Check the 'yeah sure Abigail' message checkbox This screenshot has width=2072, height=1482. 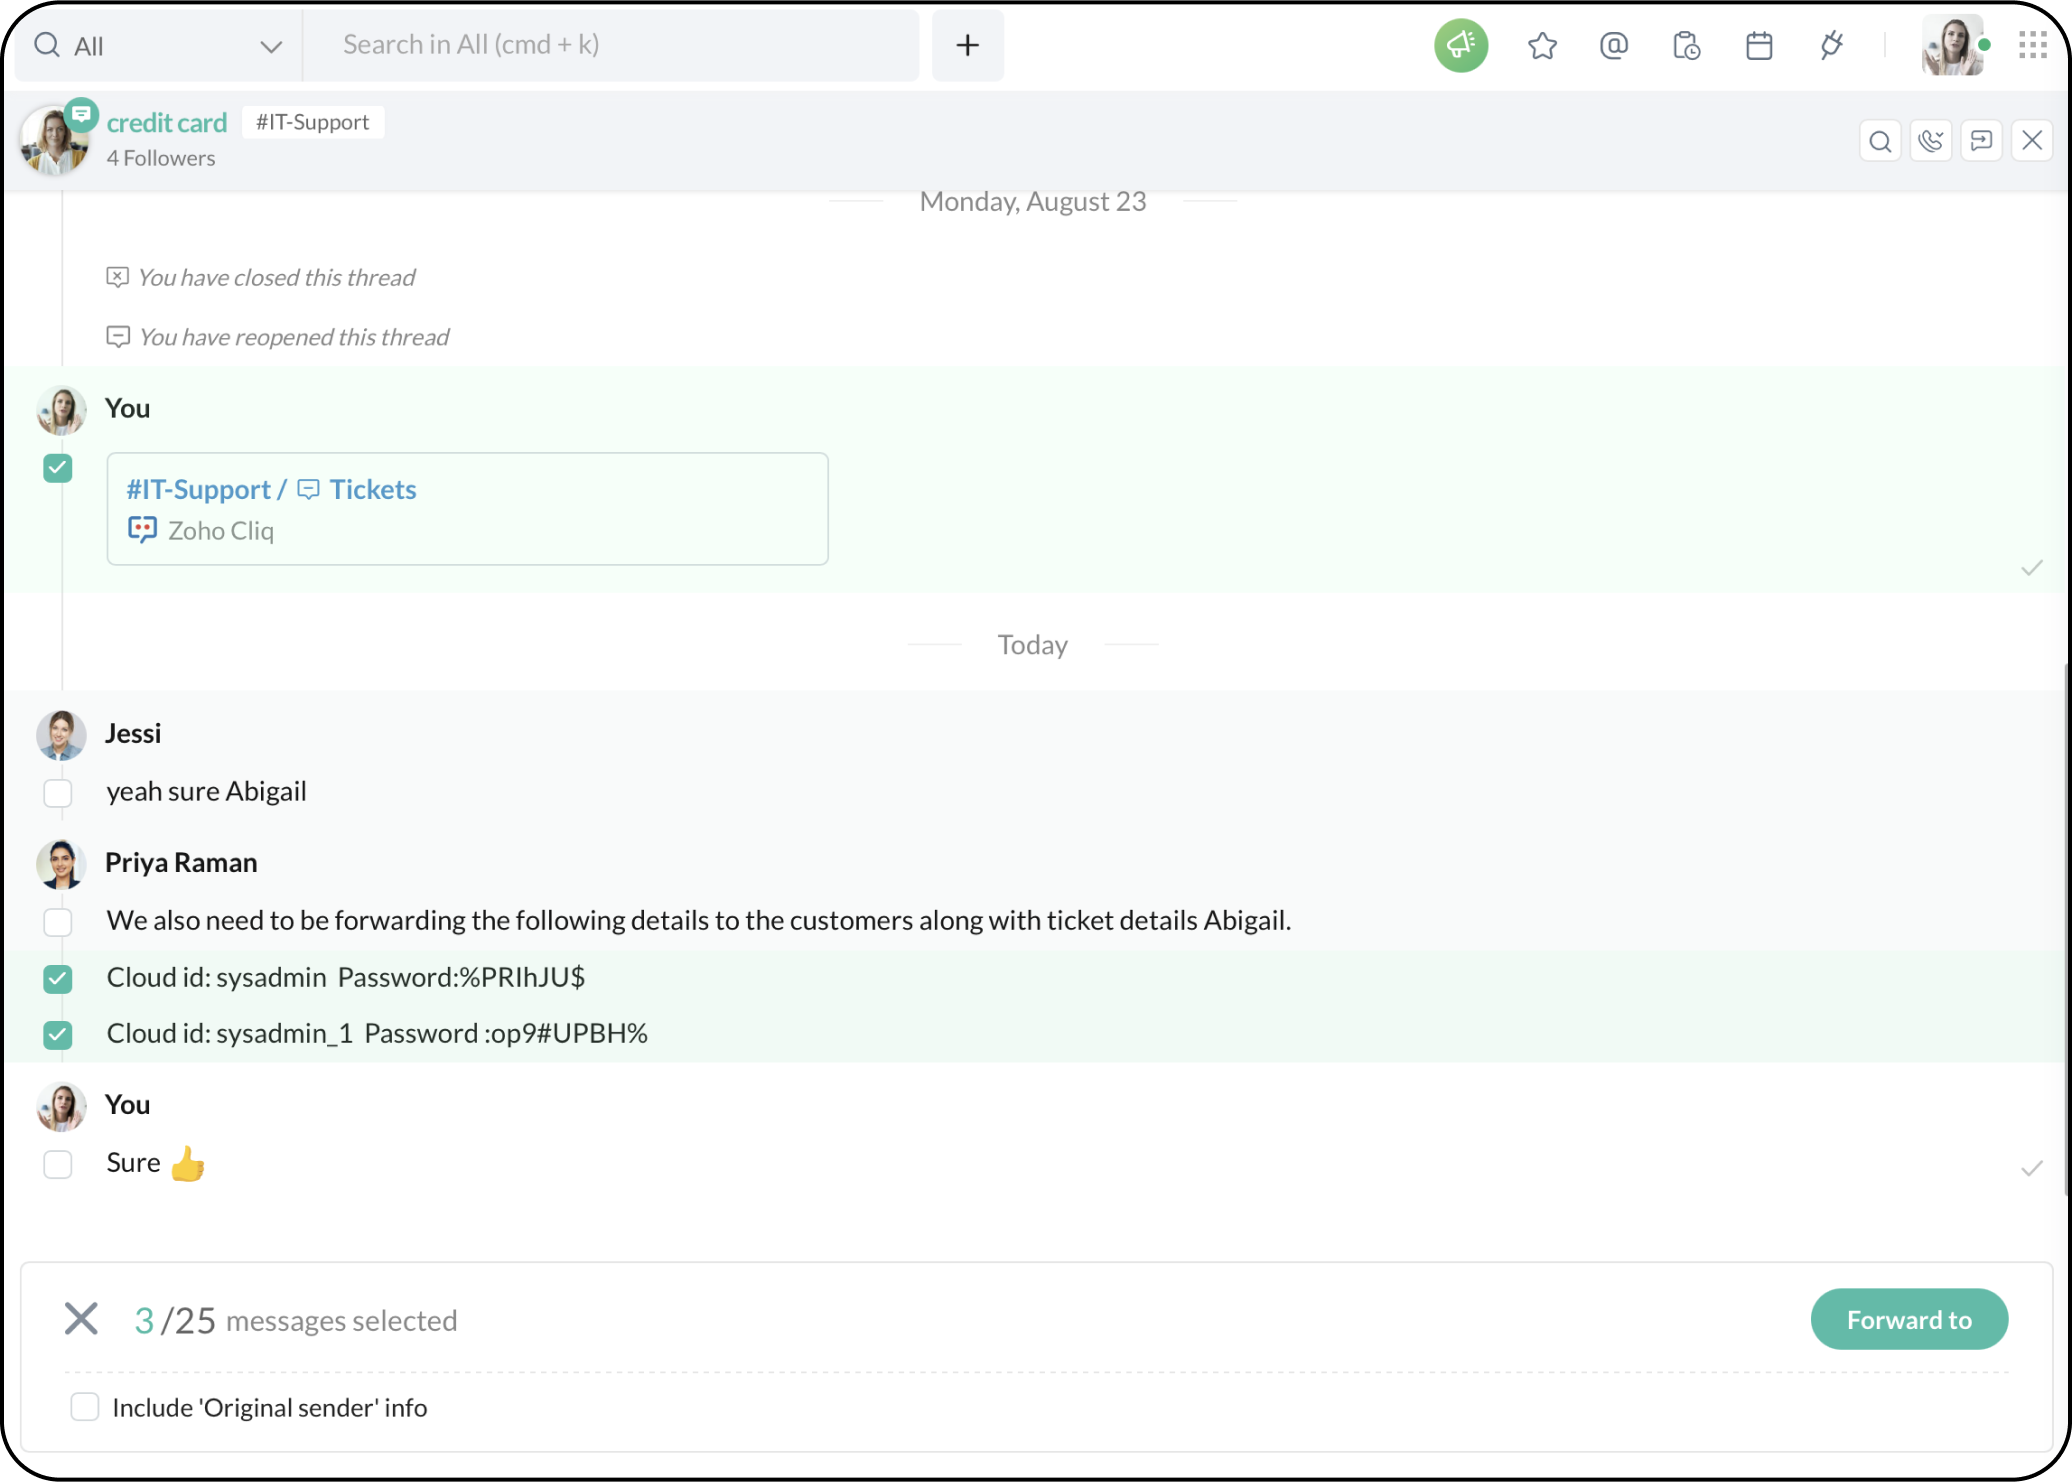point(58,793)
